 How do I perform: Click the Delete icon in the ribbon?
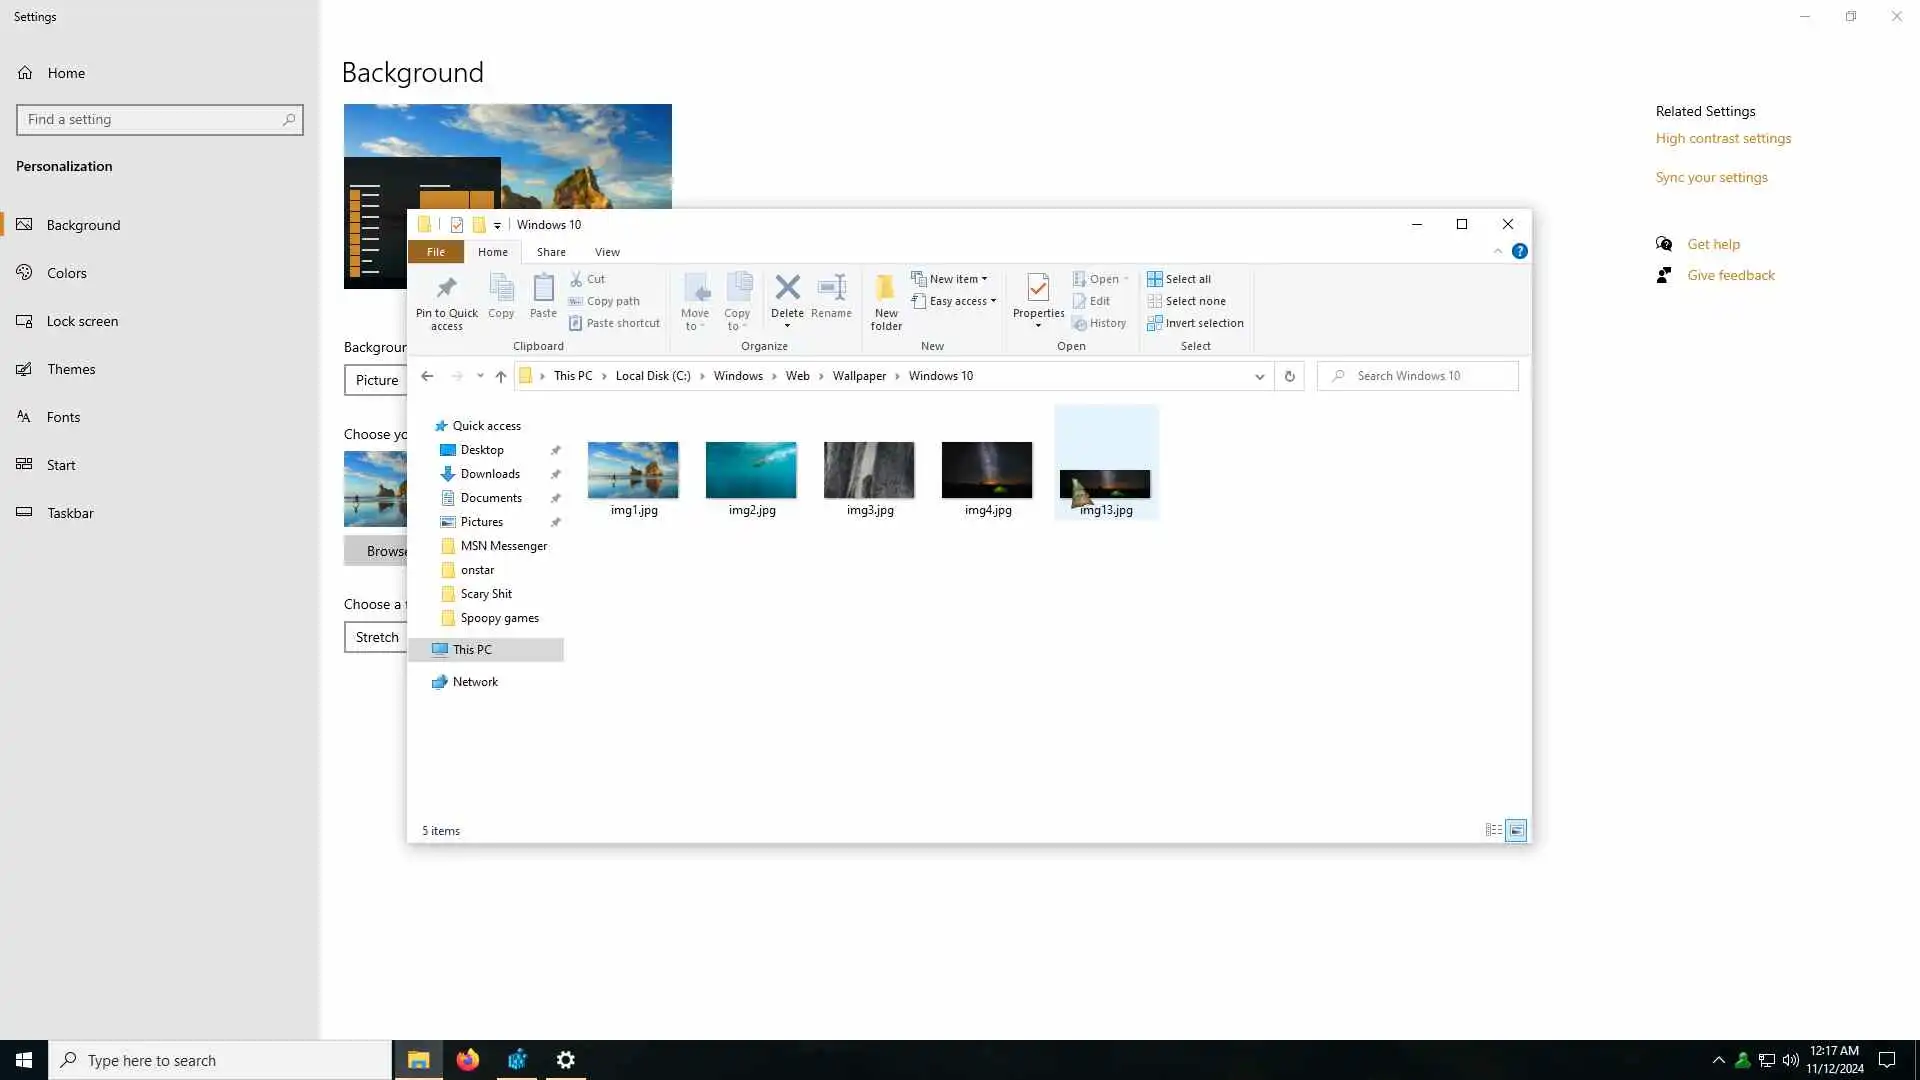[787, 288]
